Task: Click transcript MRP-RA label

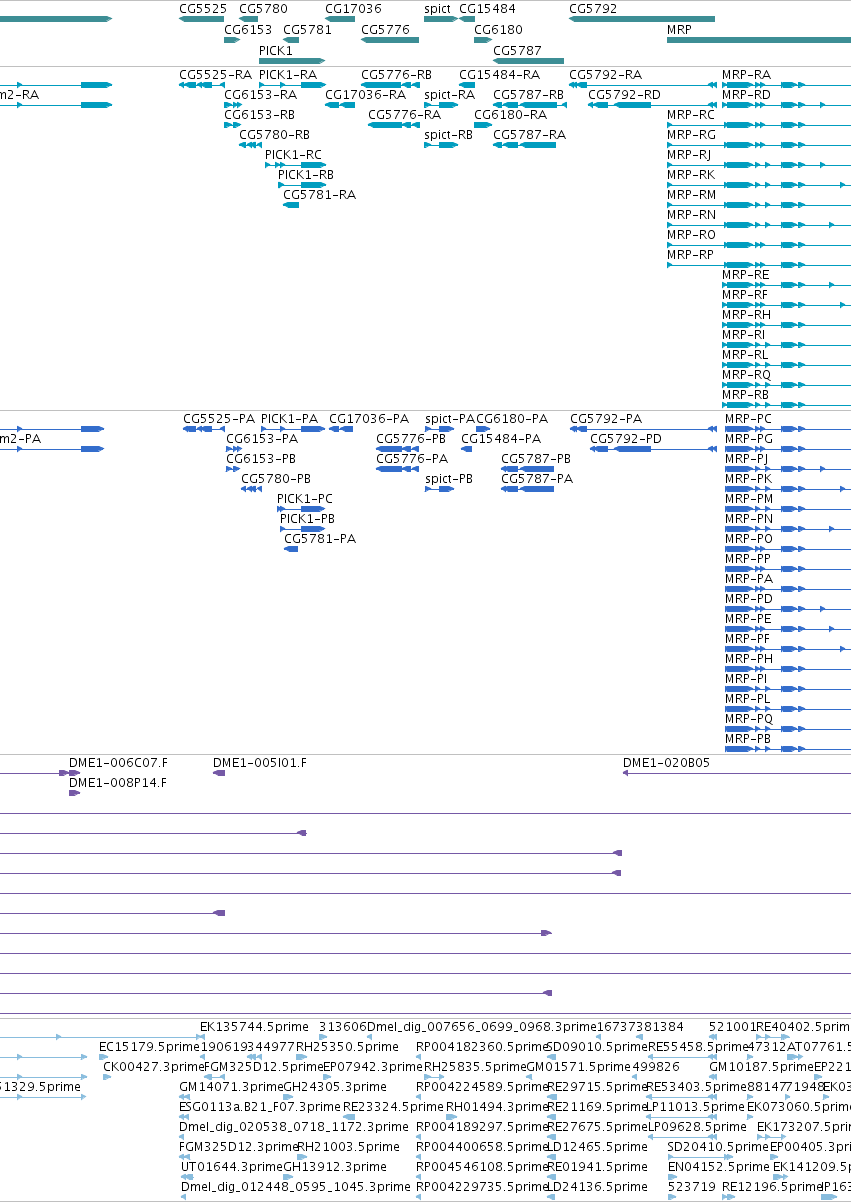Action: tap(746, 74)
